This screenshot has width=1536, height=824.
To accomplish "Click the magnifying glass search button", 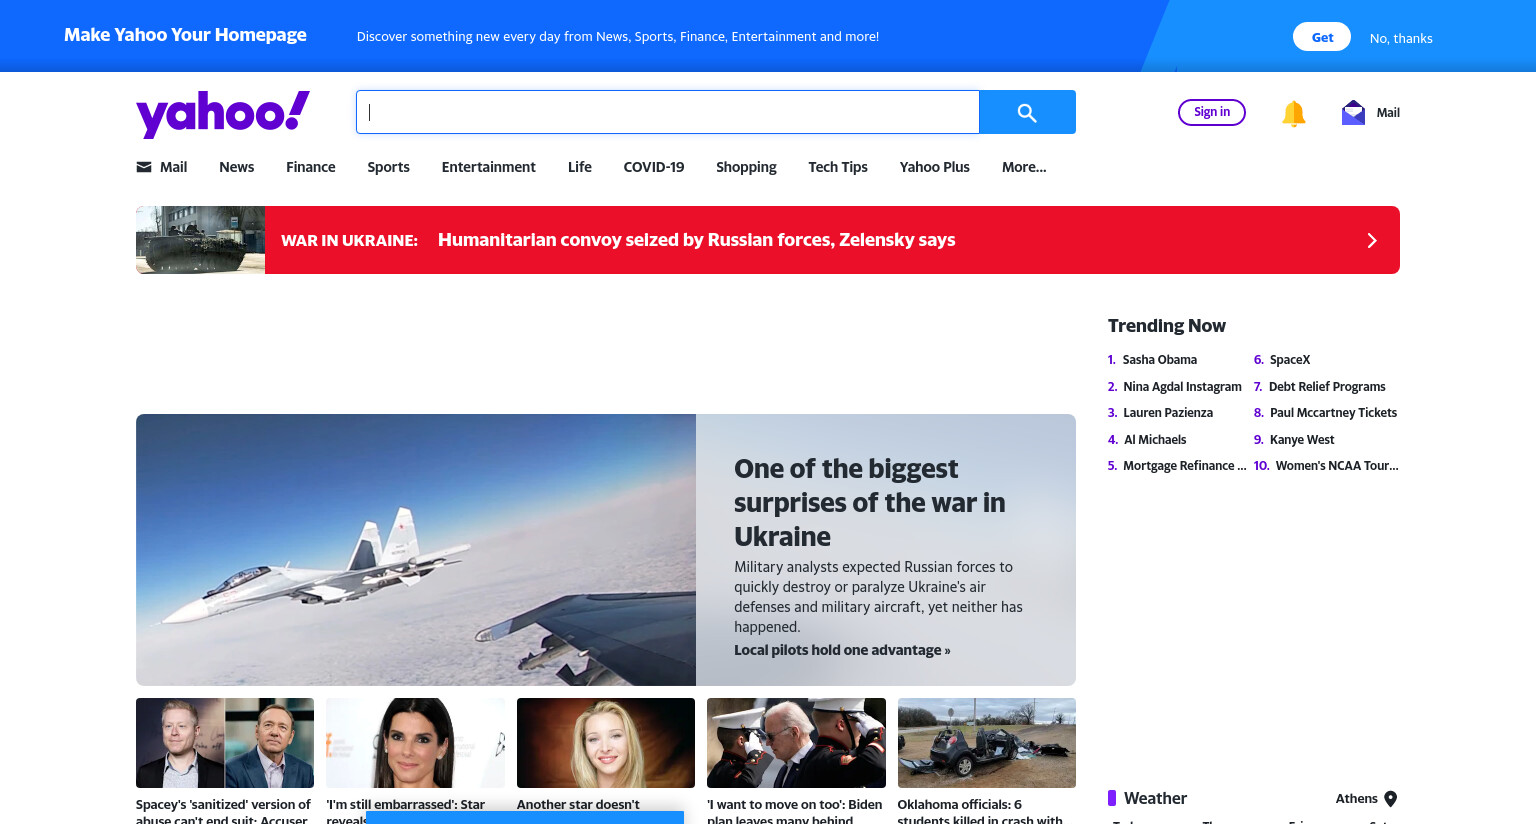I will (1027, 112).
